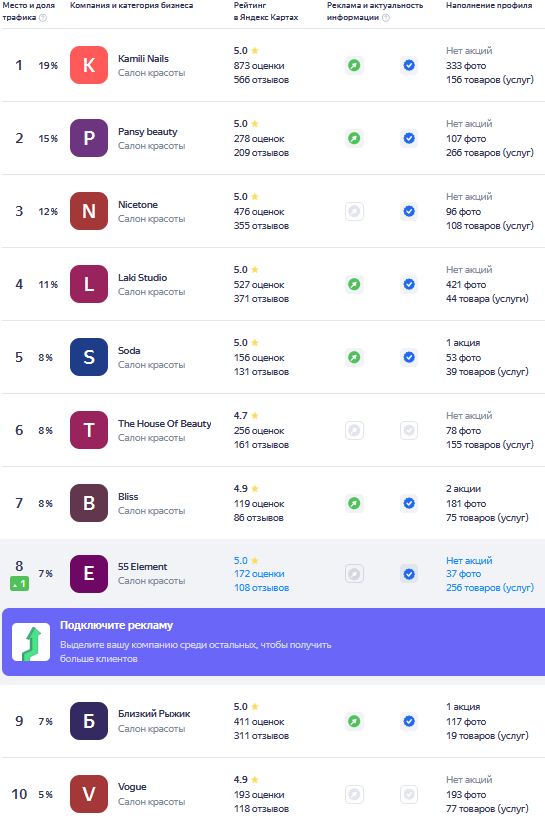Select the Laki Studio company name
This screenshot has height=825, width=545.
pyautogui.click(x=143, y=277)
